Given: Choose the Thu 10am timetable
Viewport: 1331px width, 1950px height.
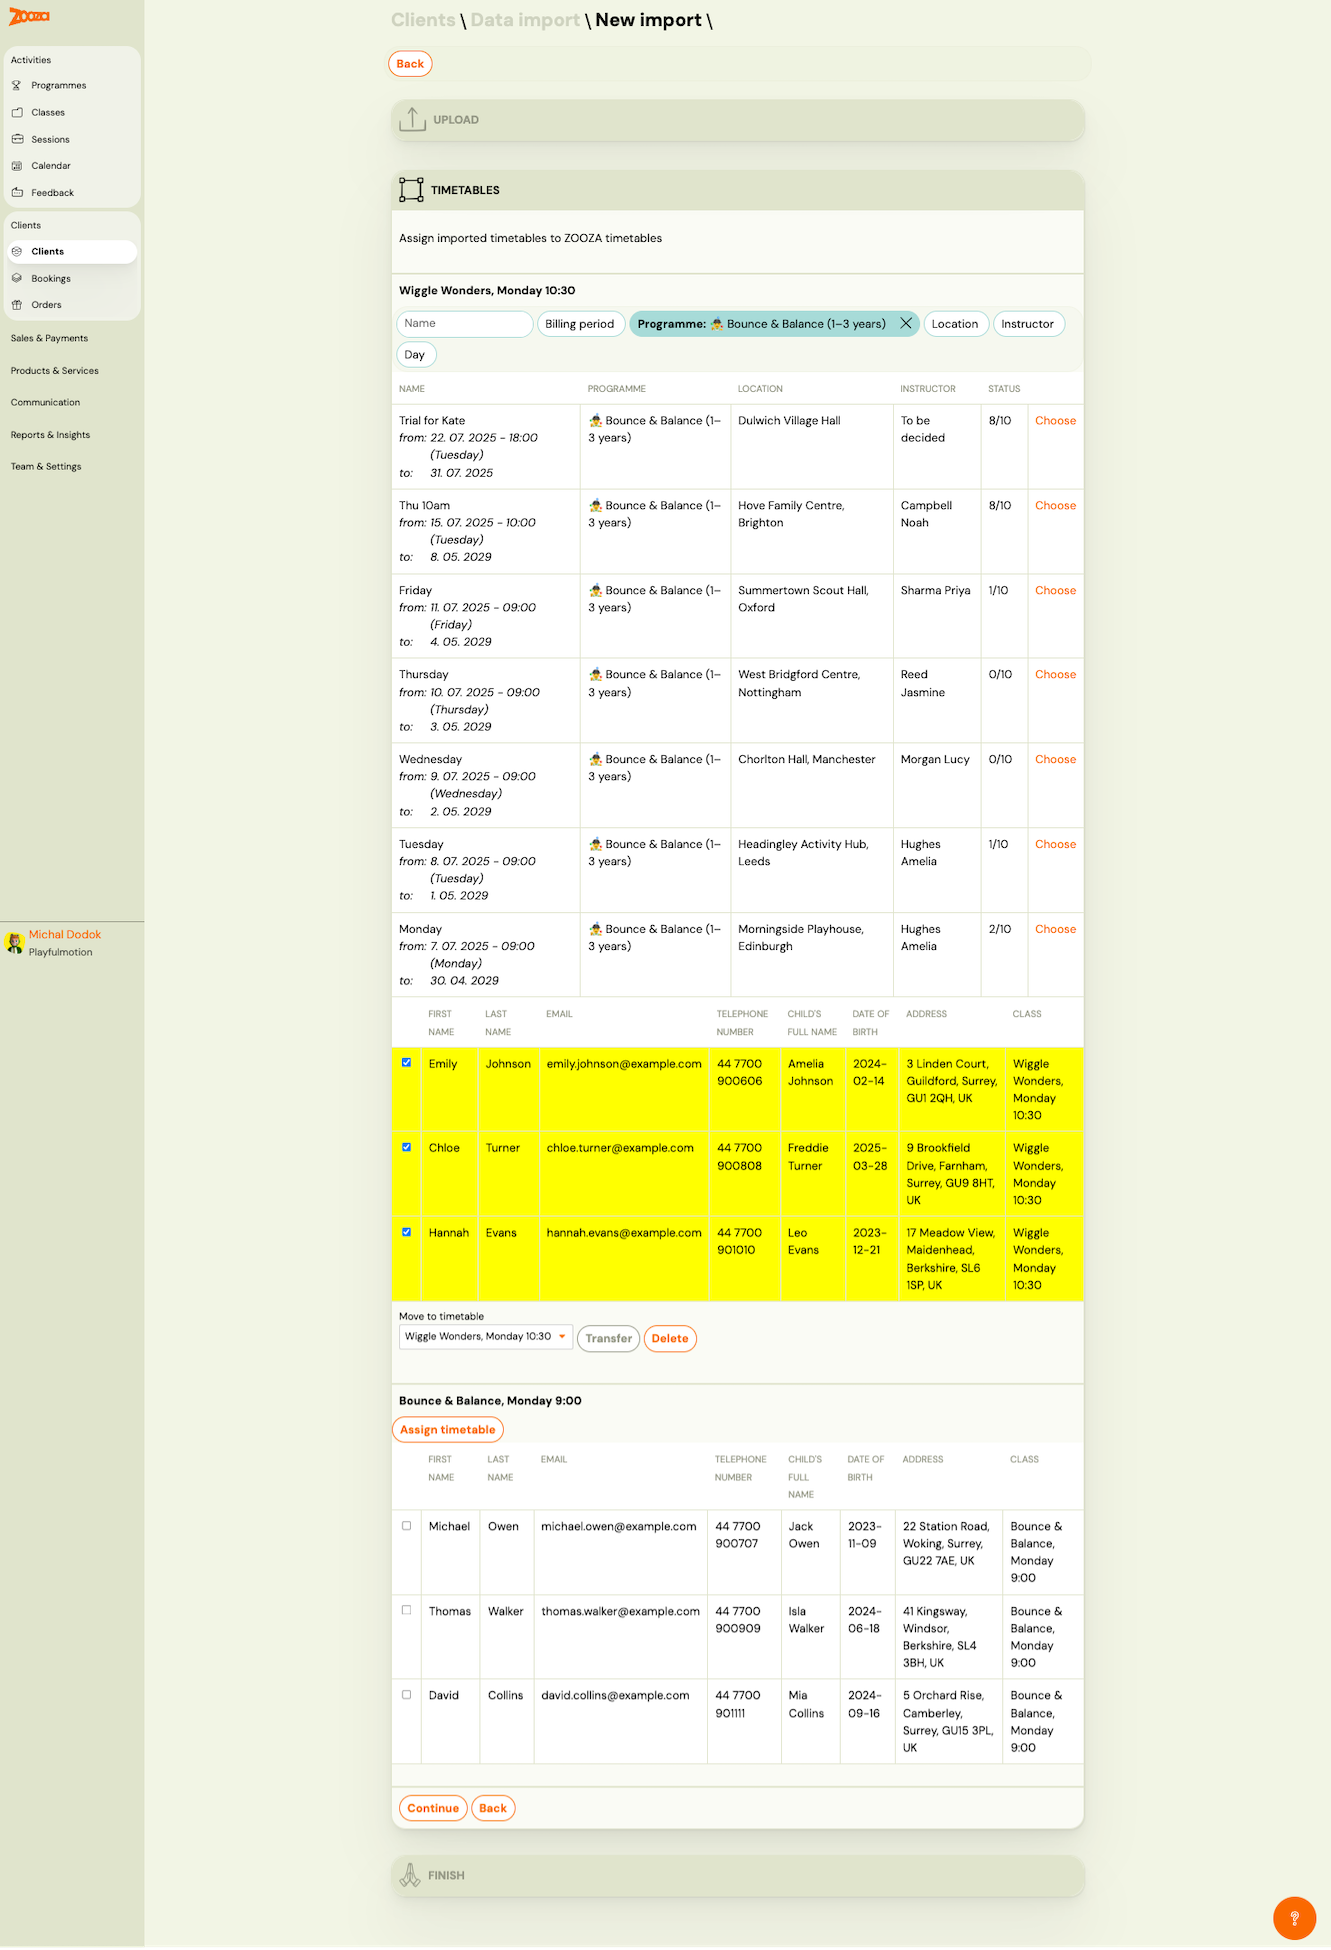Looking at the screenshot, I should tap(1055, 506).
